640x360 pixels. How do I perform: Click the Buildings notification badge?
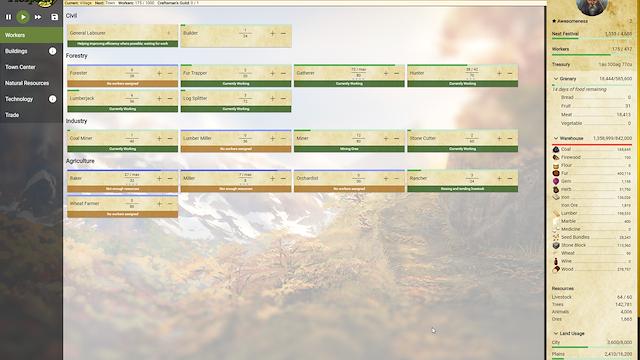(52, 51)
